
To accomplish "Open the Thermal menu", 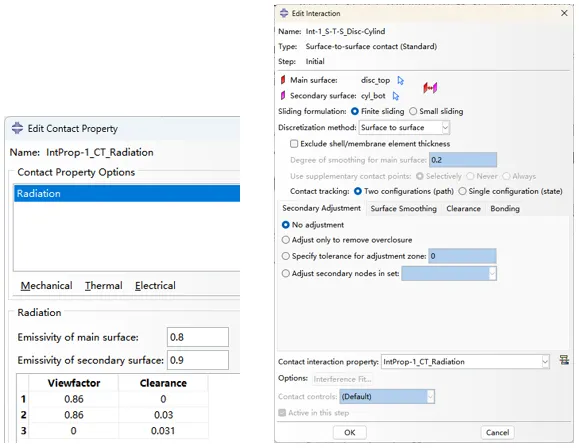I will pyautogui.click(x=103, y=285).
